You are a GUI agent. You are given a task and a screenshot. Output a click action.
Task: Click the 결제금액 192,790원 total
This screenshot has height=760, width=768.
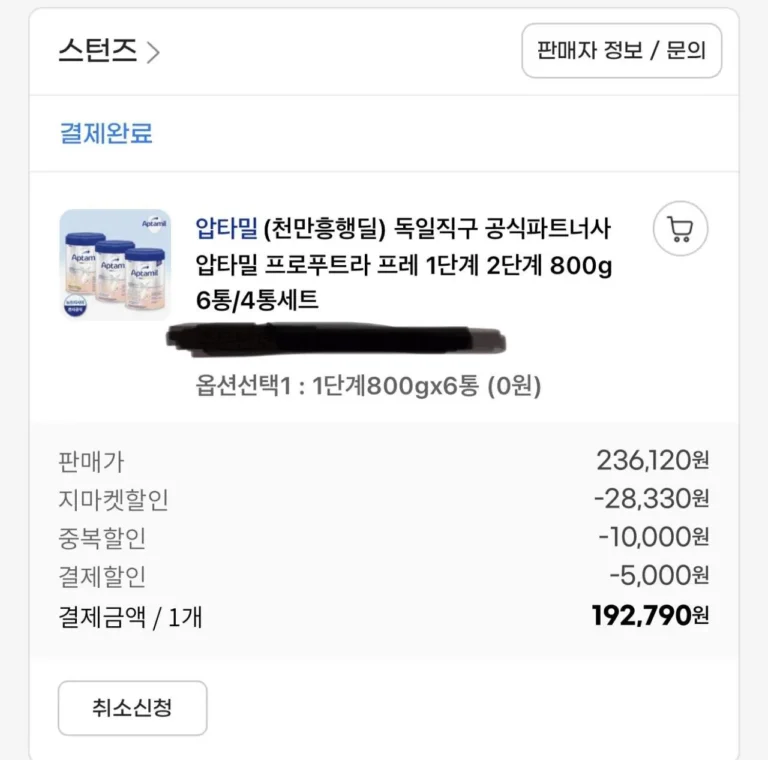click(650, 616)
